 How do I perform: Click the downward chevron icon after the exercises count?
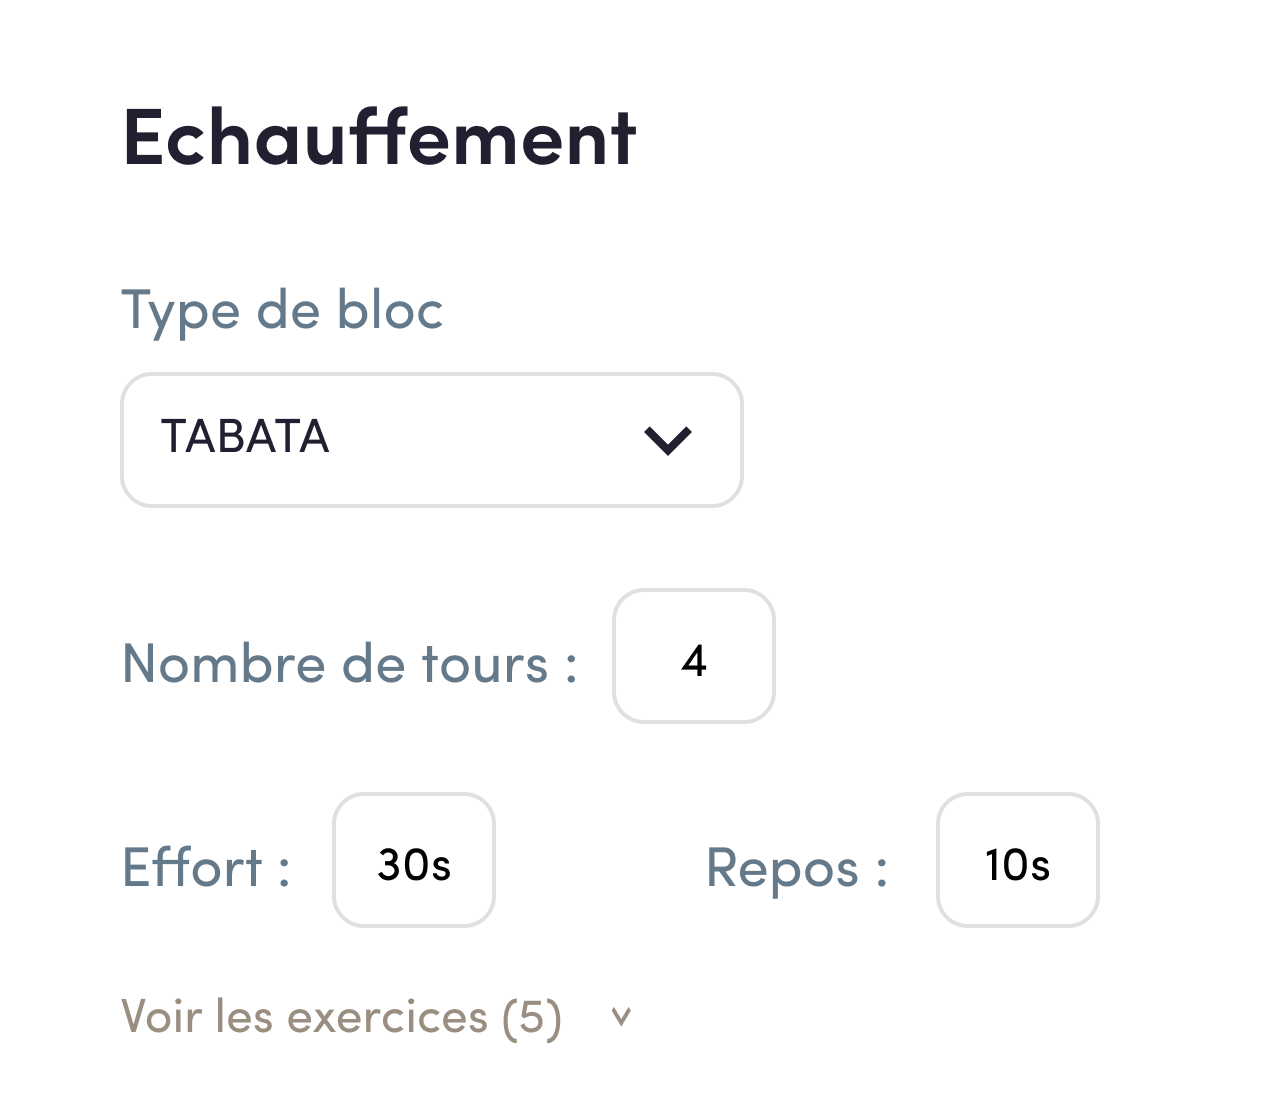pyautogui.click(x=622, y=1017)
